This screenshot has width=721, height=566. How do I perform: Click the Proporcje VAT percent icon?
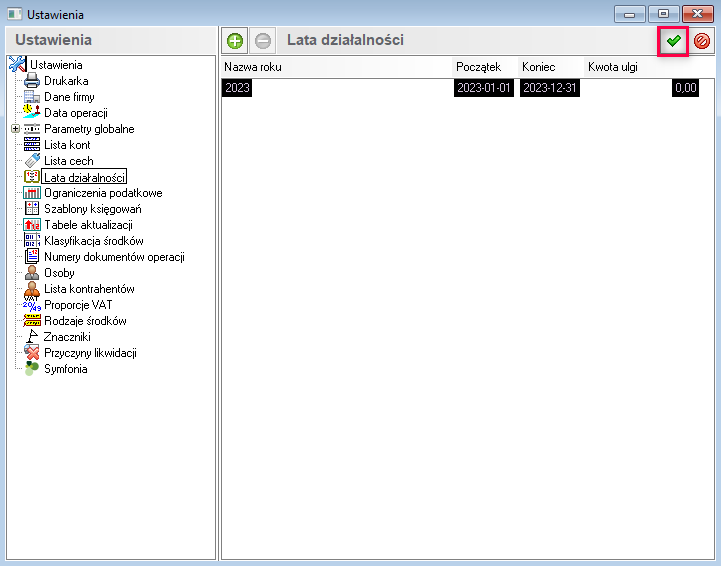32,304
